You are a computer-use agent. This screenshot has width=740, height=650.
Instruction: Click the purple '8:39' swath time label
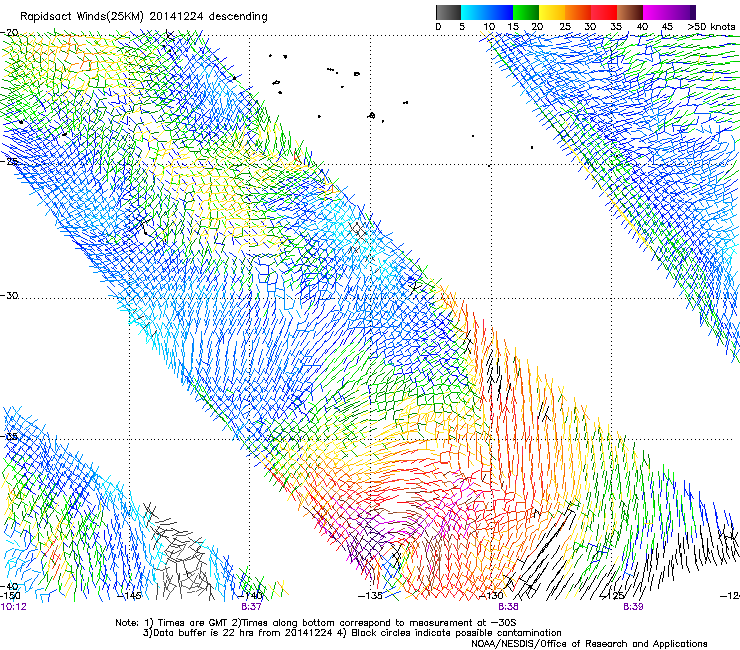[633, 607]
